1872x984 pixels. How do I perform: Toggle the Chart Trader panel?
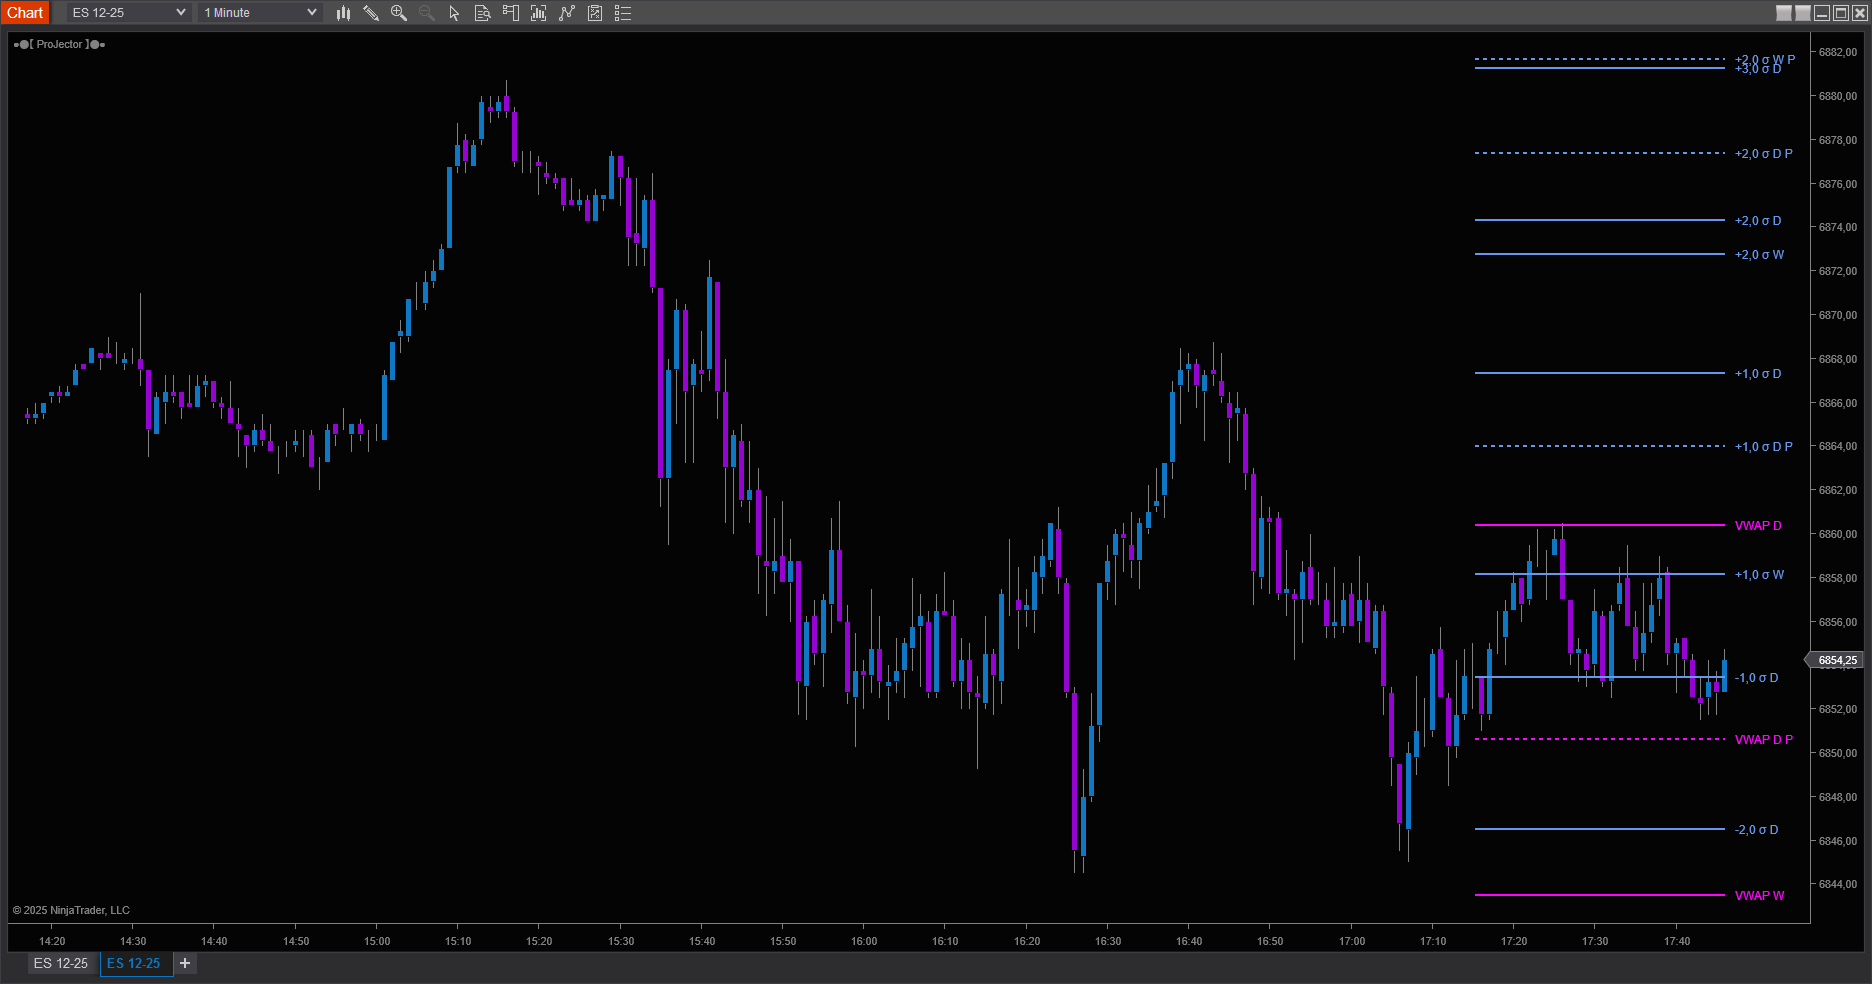tap(511, 13)
